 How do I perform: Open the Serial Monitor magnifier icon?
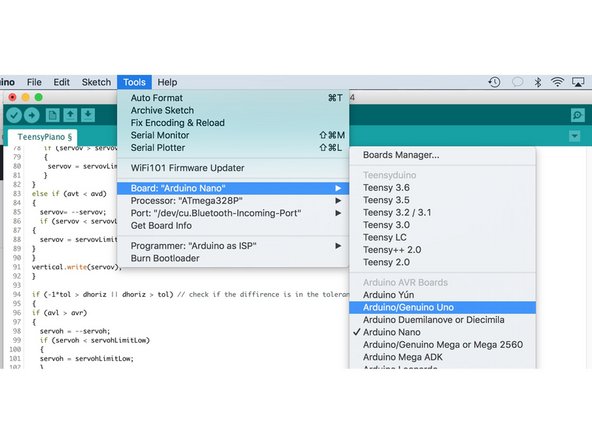(577, 115)
